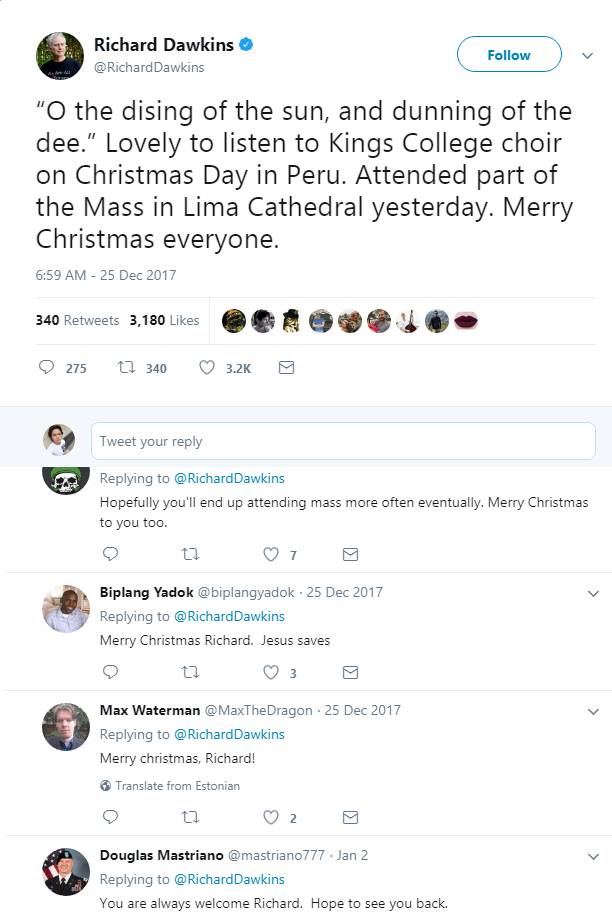Reply to Max Waterman's tweet
612x918 pixels.
[x=110, y=817]
